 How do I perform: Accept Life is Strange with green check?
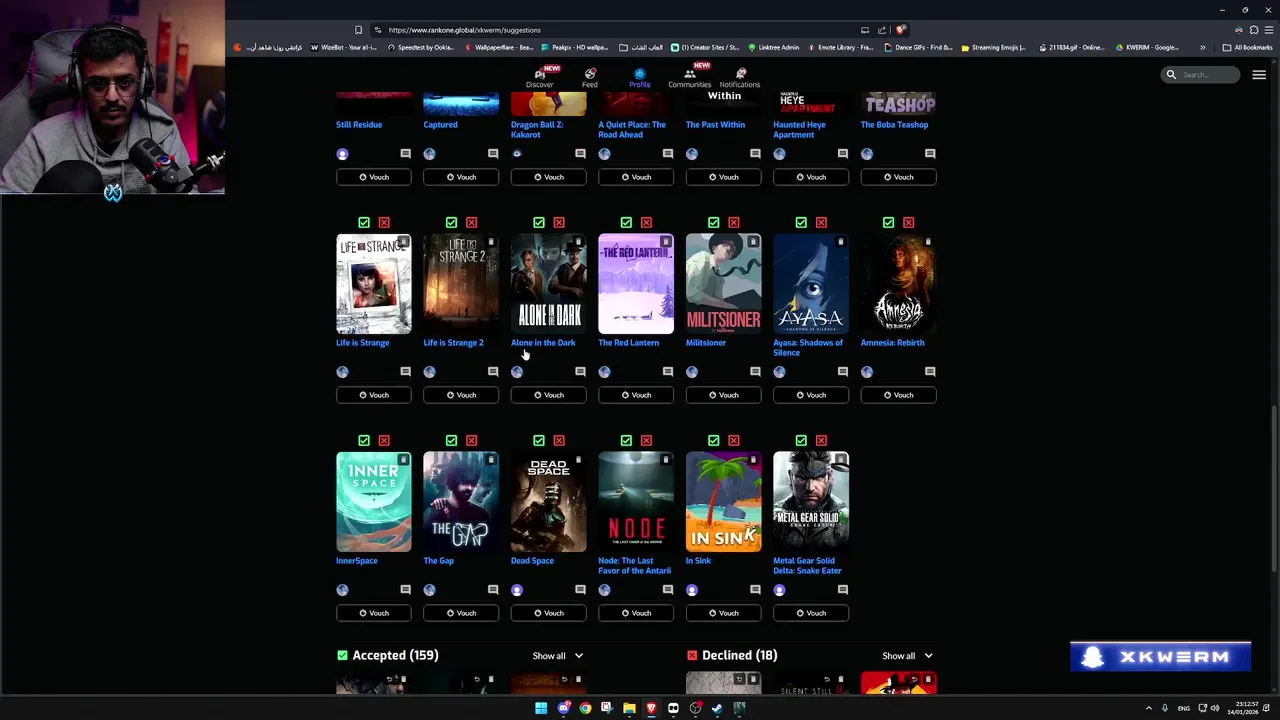pos(364,222)
